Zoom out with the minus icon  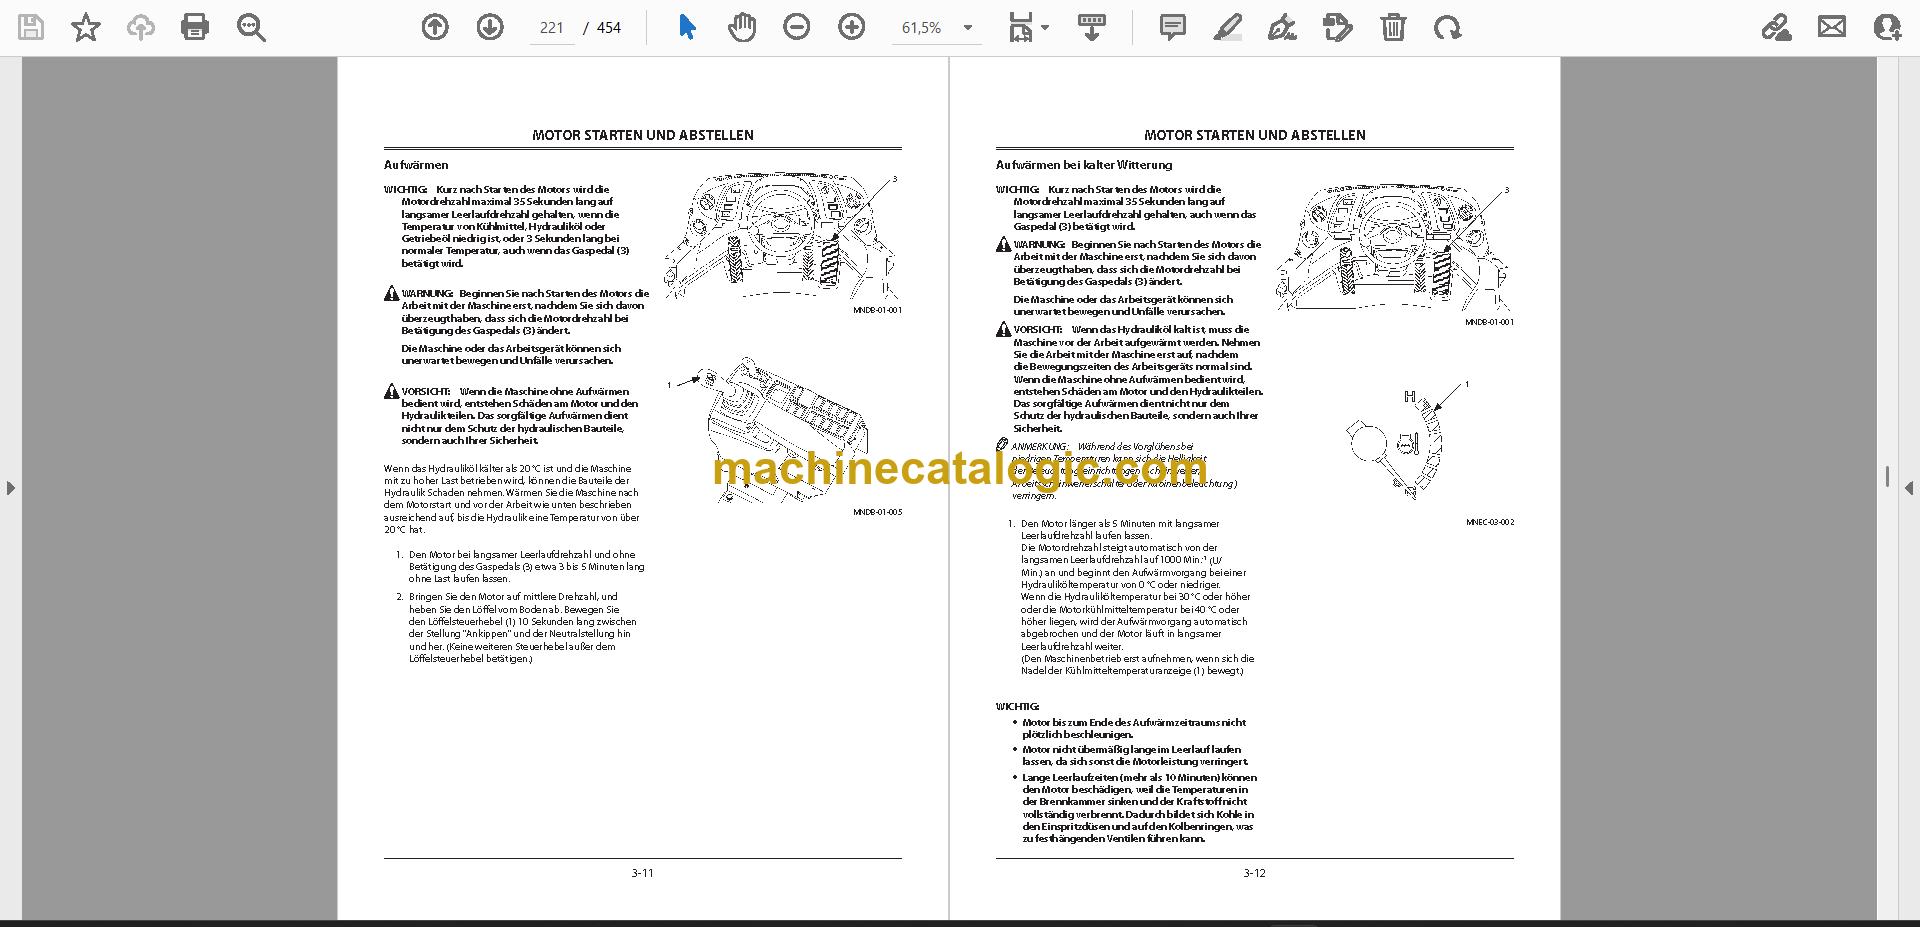[797, 27]
